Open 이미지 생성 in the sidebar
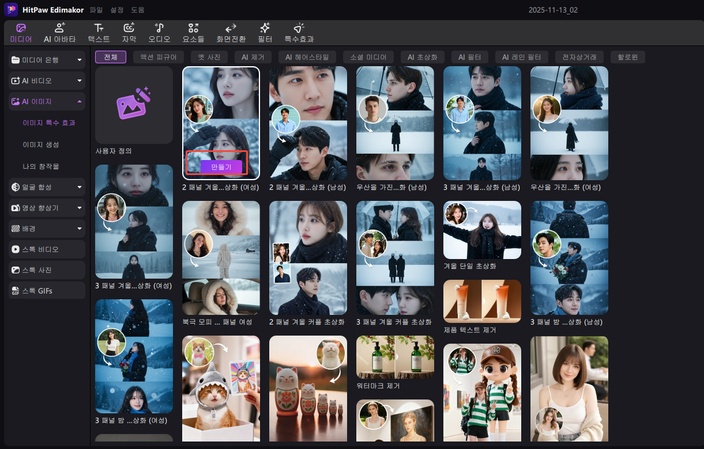This screenshot has height=449, width=704. (x=40, y=144)
